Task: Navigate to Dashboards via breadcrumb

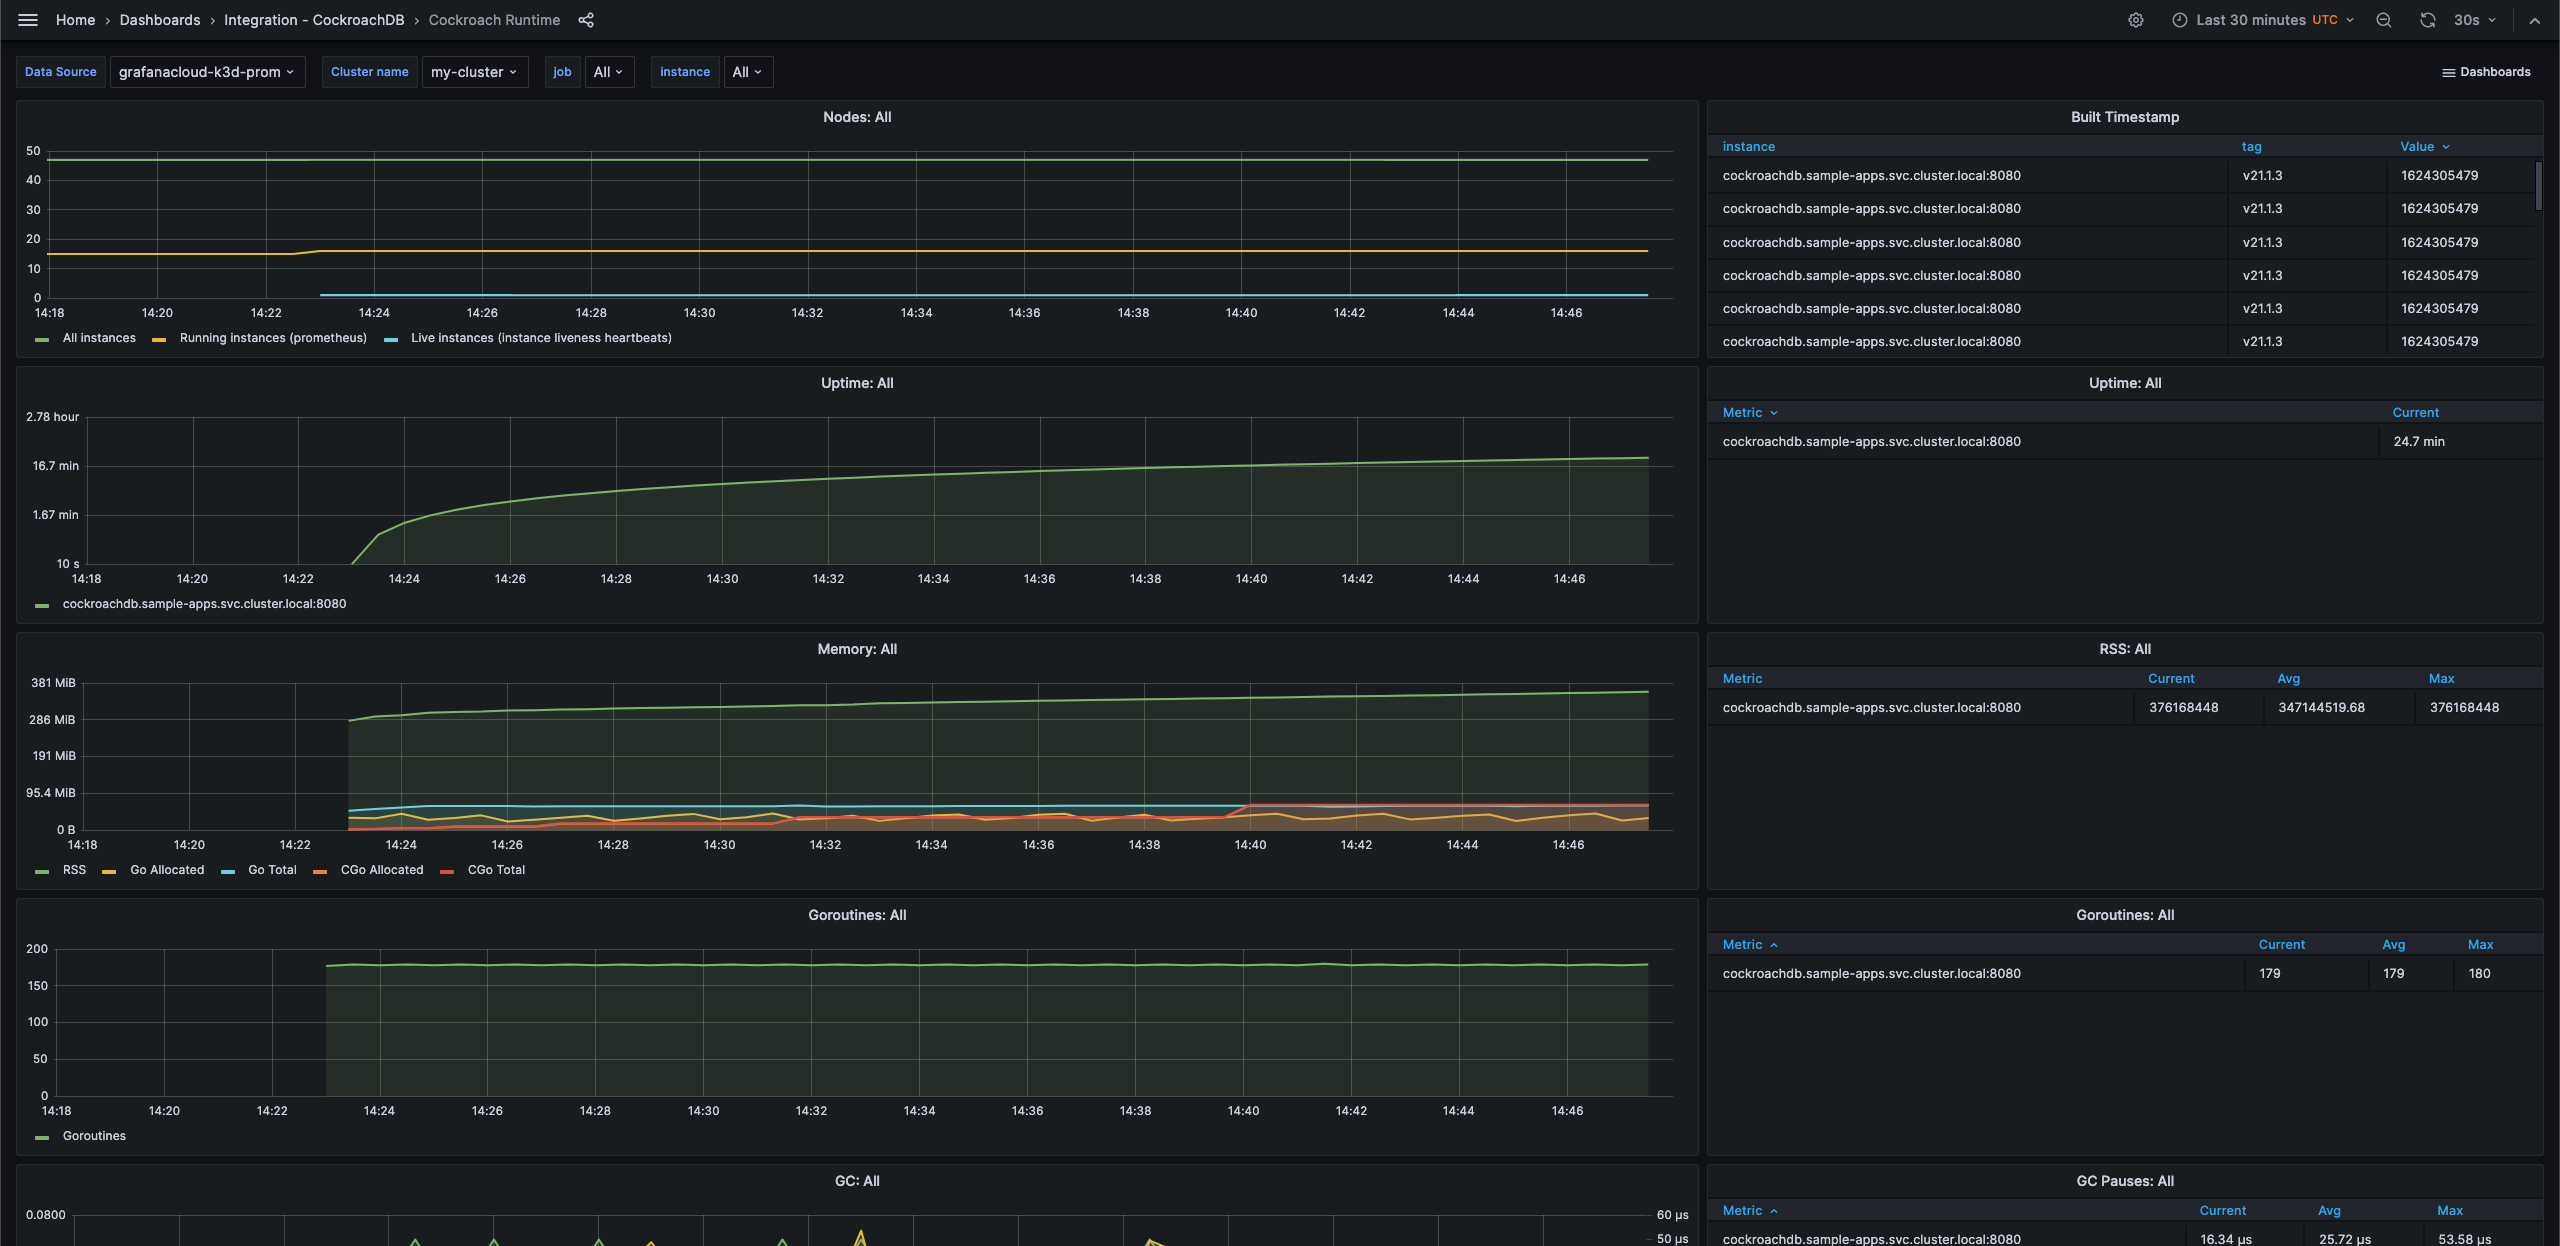Action: point(160,20)
